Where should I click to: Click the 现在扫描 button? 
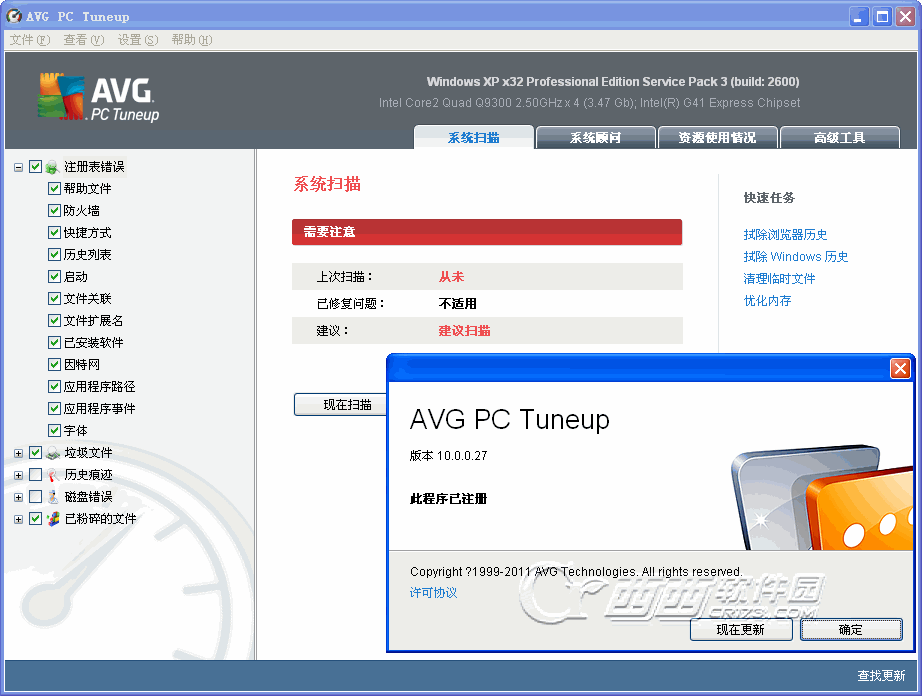tap(341, 404)
